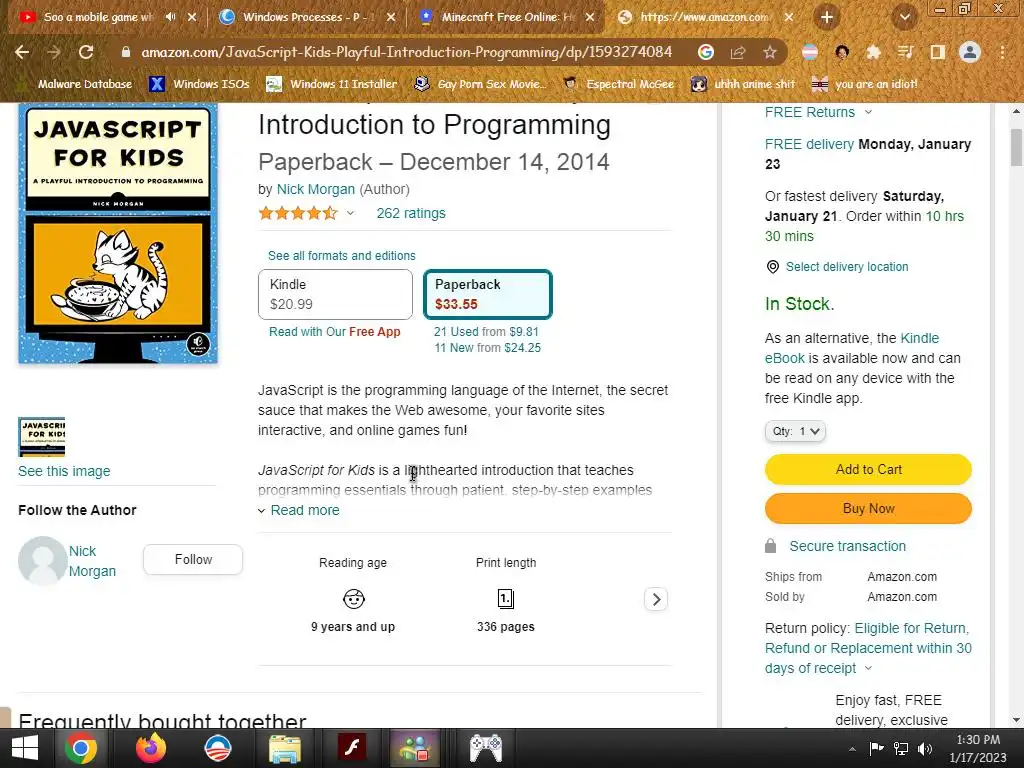Expand FREE Returns dropdown
Screen dimensions: 1024x768
click(818, 112)
